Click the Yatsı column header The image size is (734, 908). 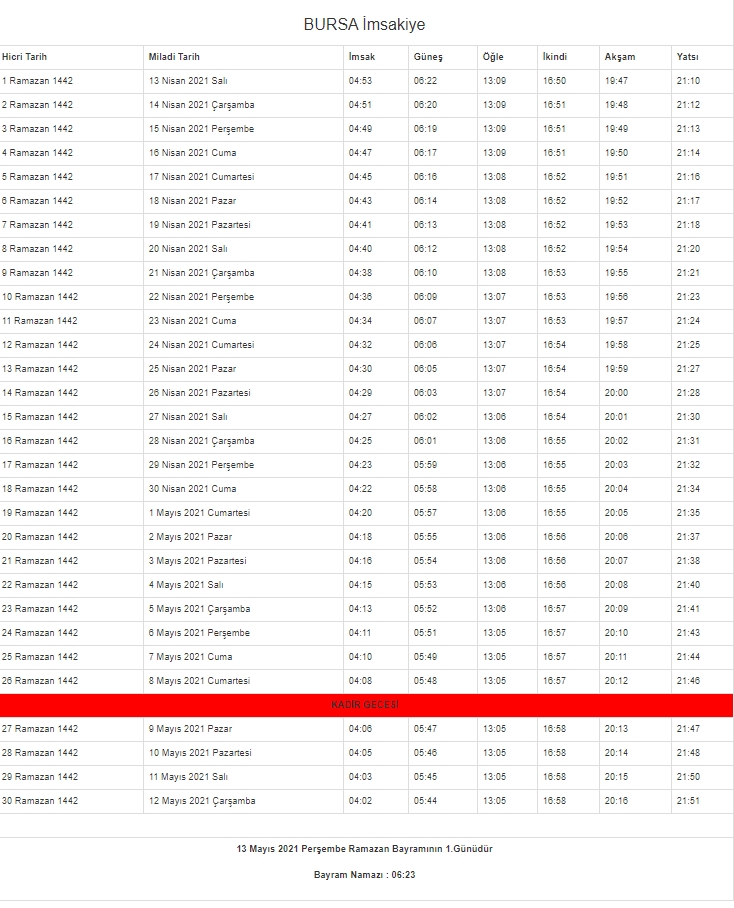[x=687, y=57]
